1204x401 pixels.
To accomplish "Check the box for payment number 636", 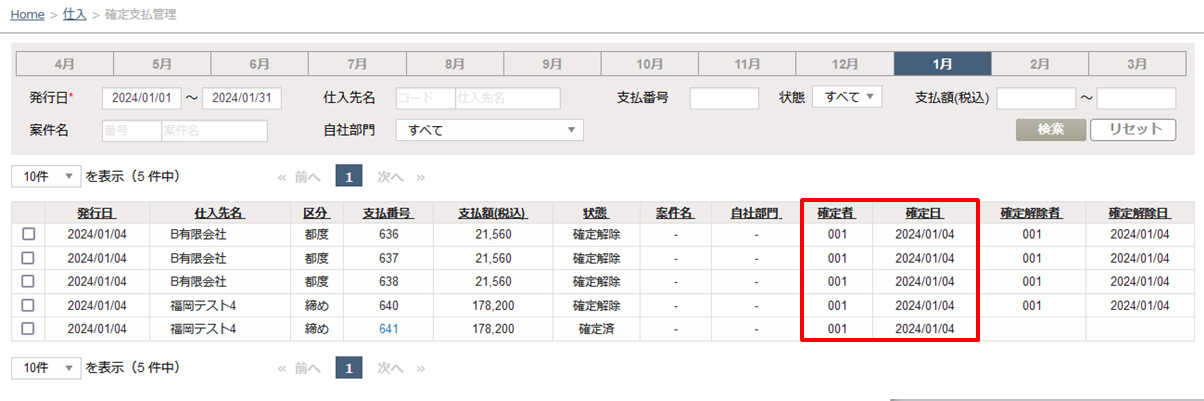I will tap(28, 234).
